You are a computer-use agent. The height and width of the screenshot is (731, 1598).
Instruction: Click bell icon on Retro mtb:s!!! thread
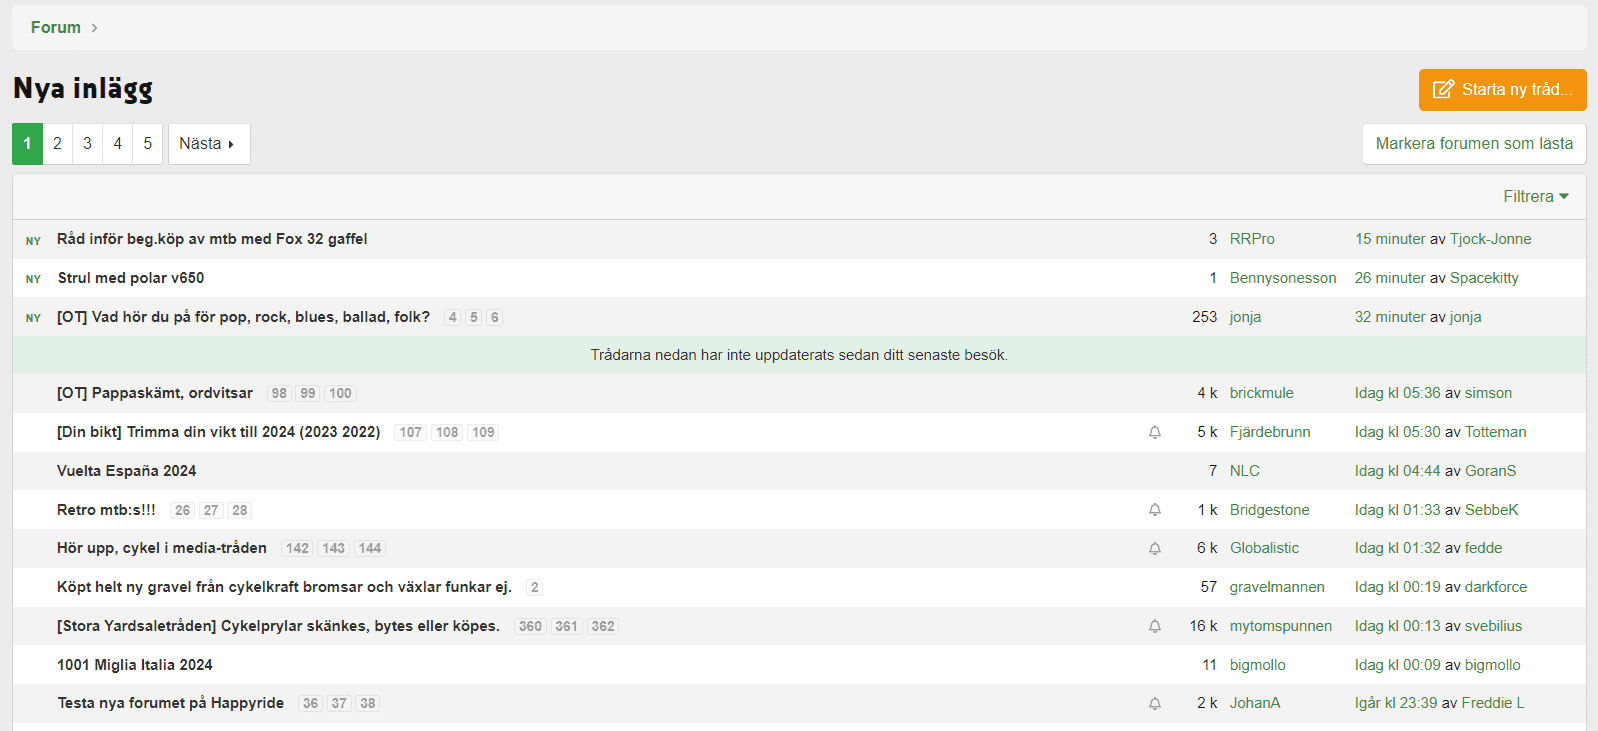pyautogui.click(x=1155, y=510)
